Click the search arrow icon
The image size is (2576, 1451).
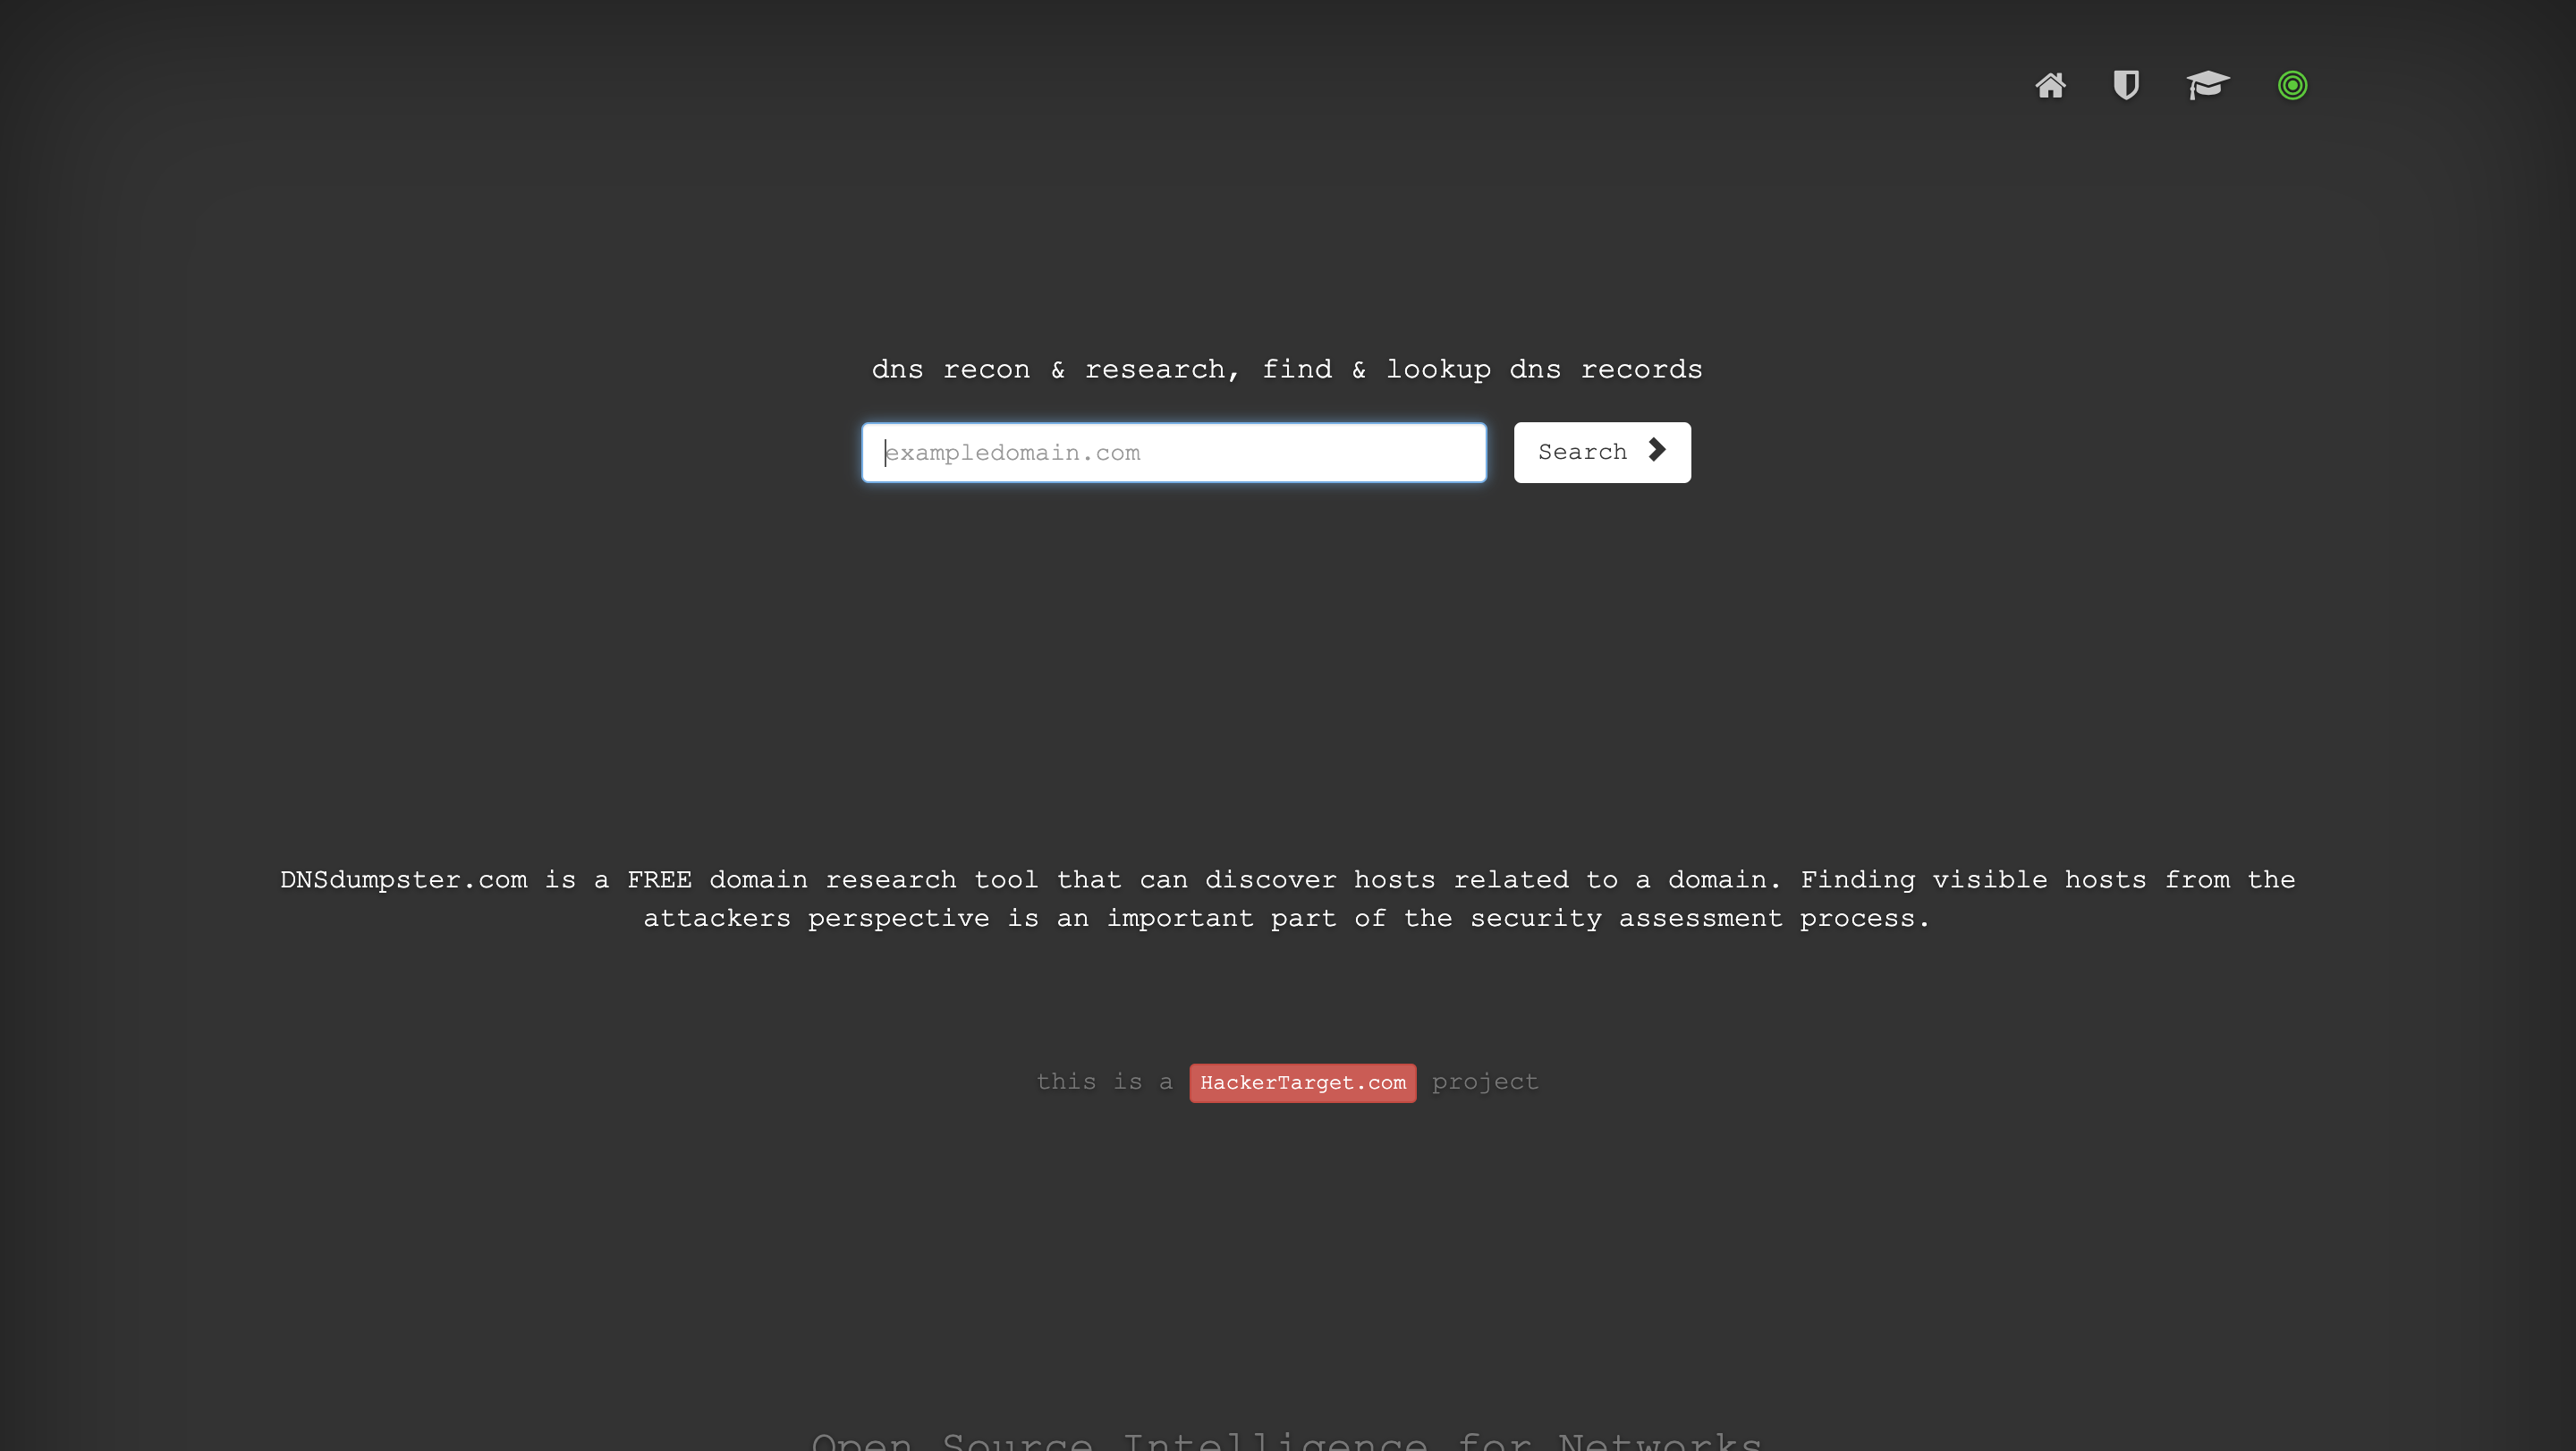coord(1657,449)
